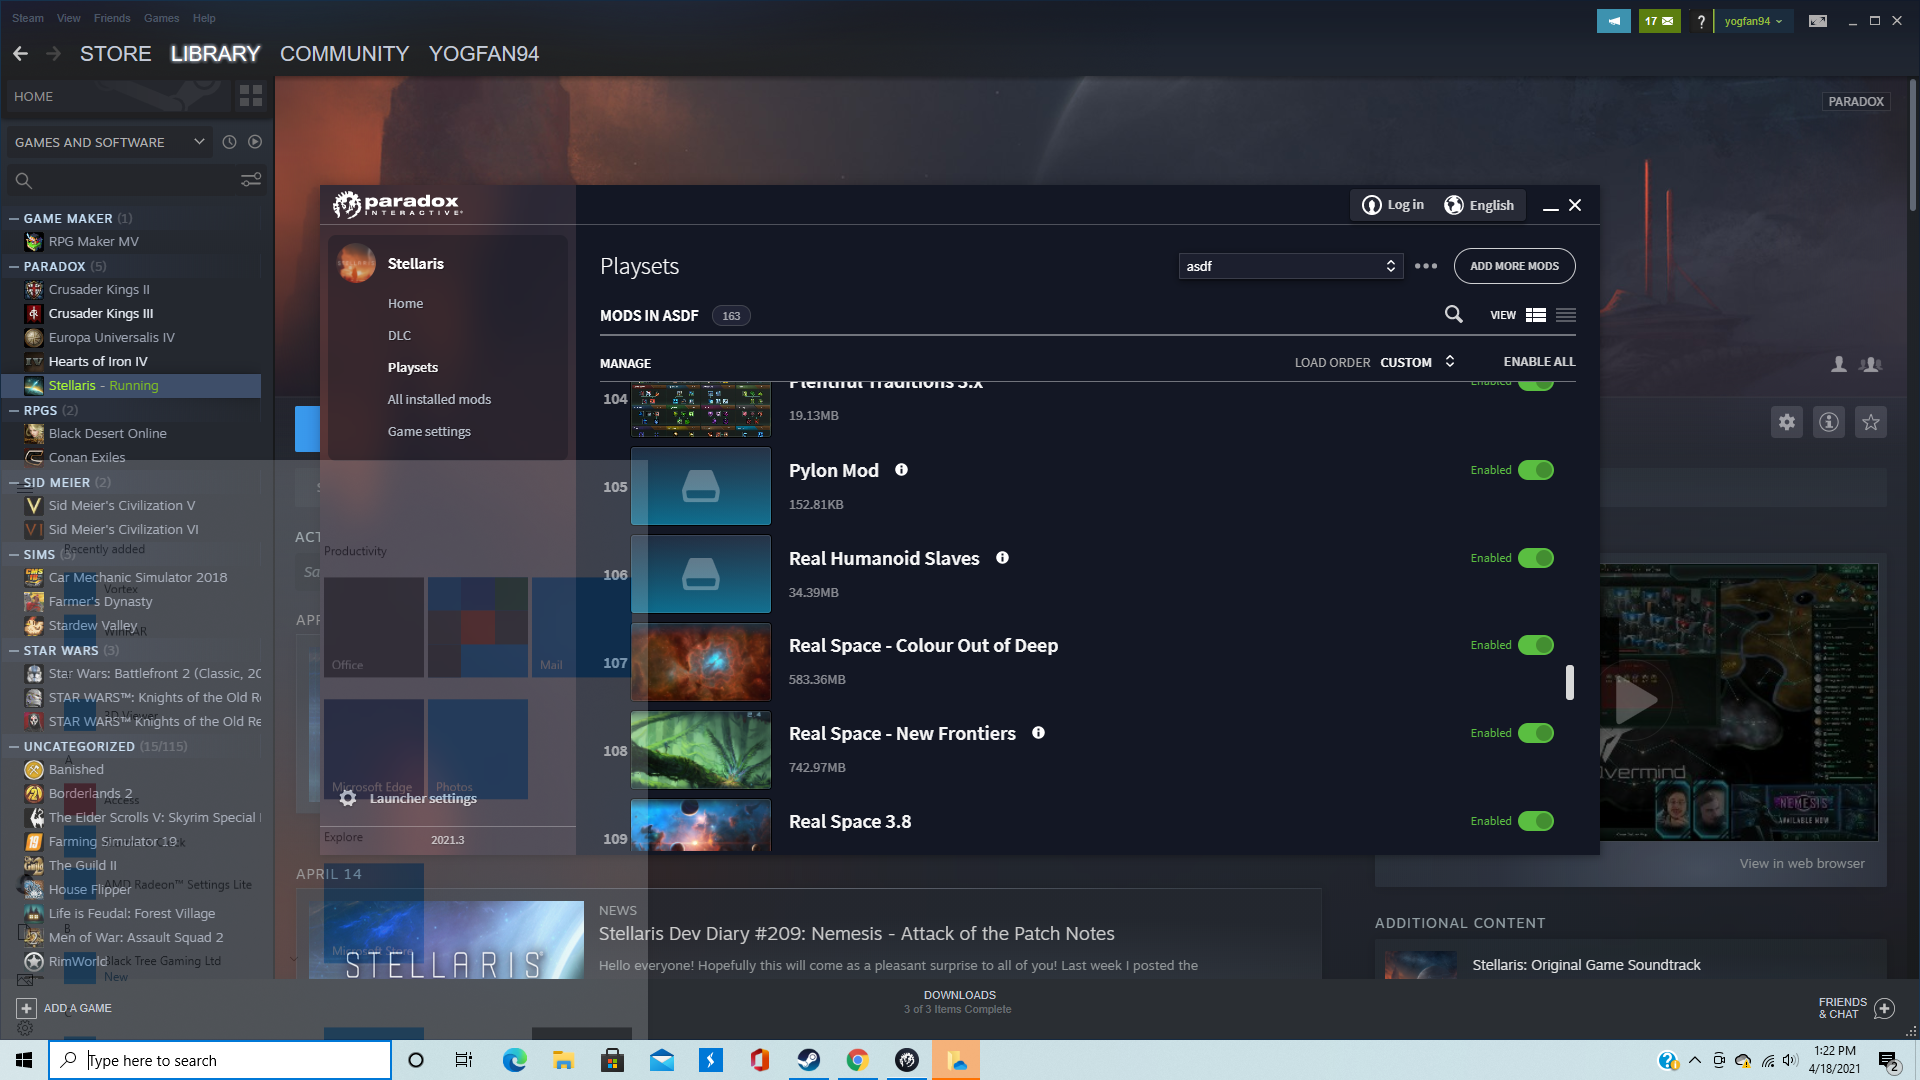Click Add a Game in Steam
The image size is (1920, 1080).
[65, 1008]
